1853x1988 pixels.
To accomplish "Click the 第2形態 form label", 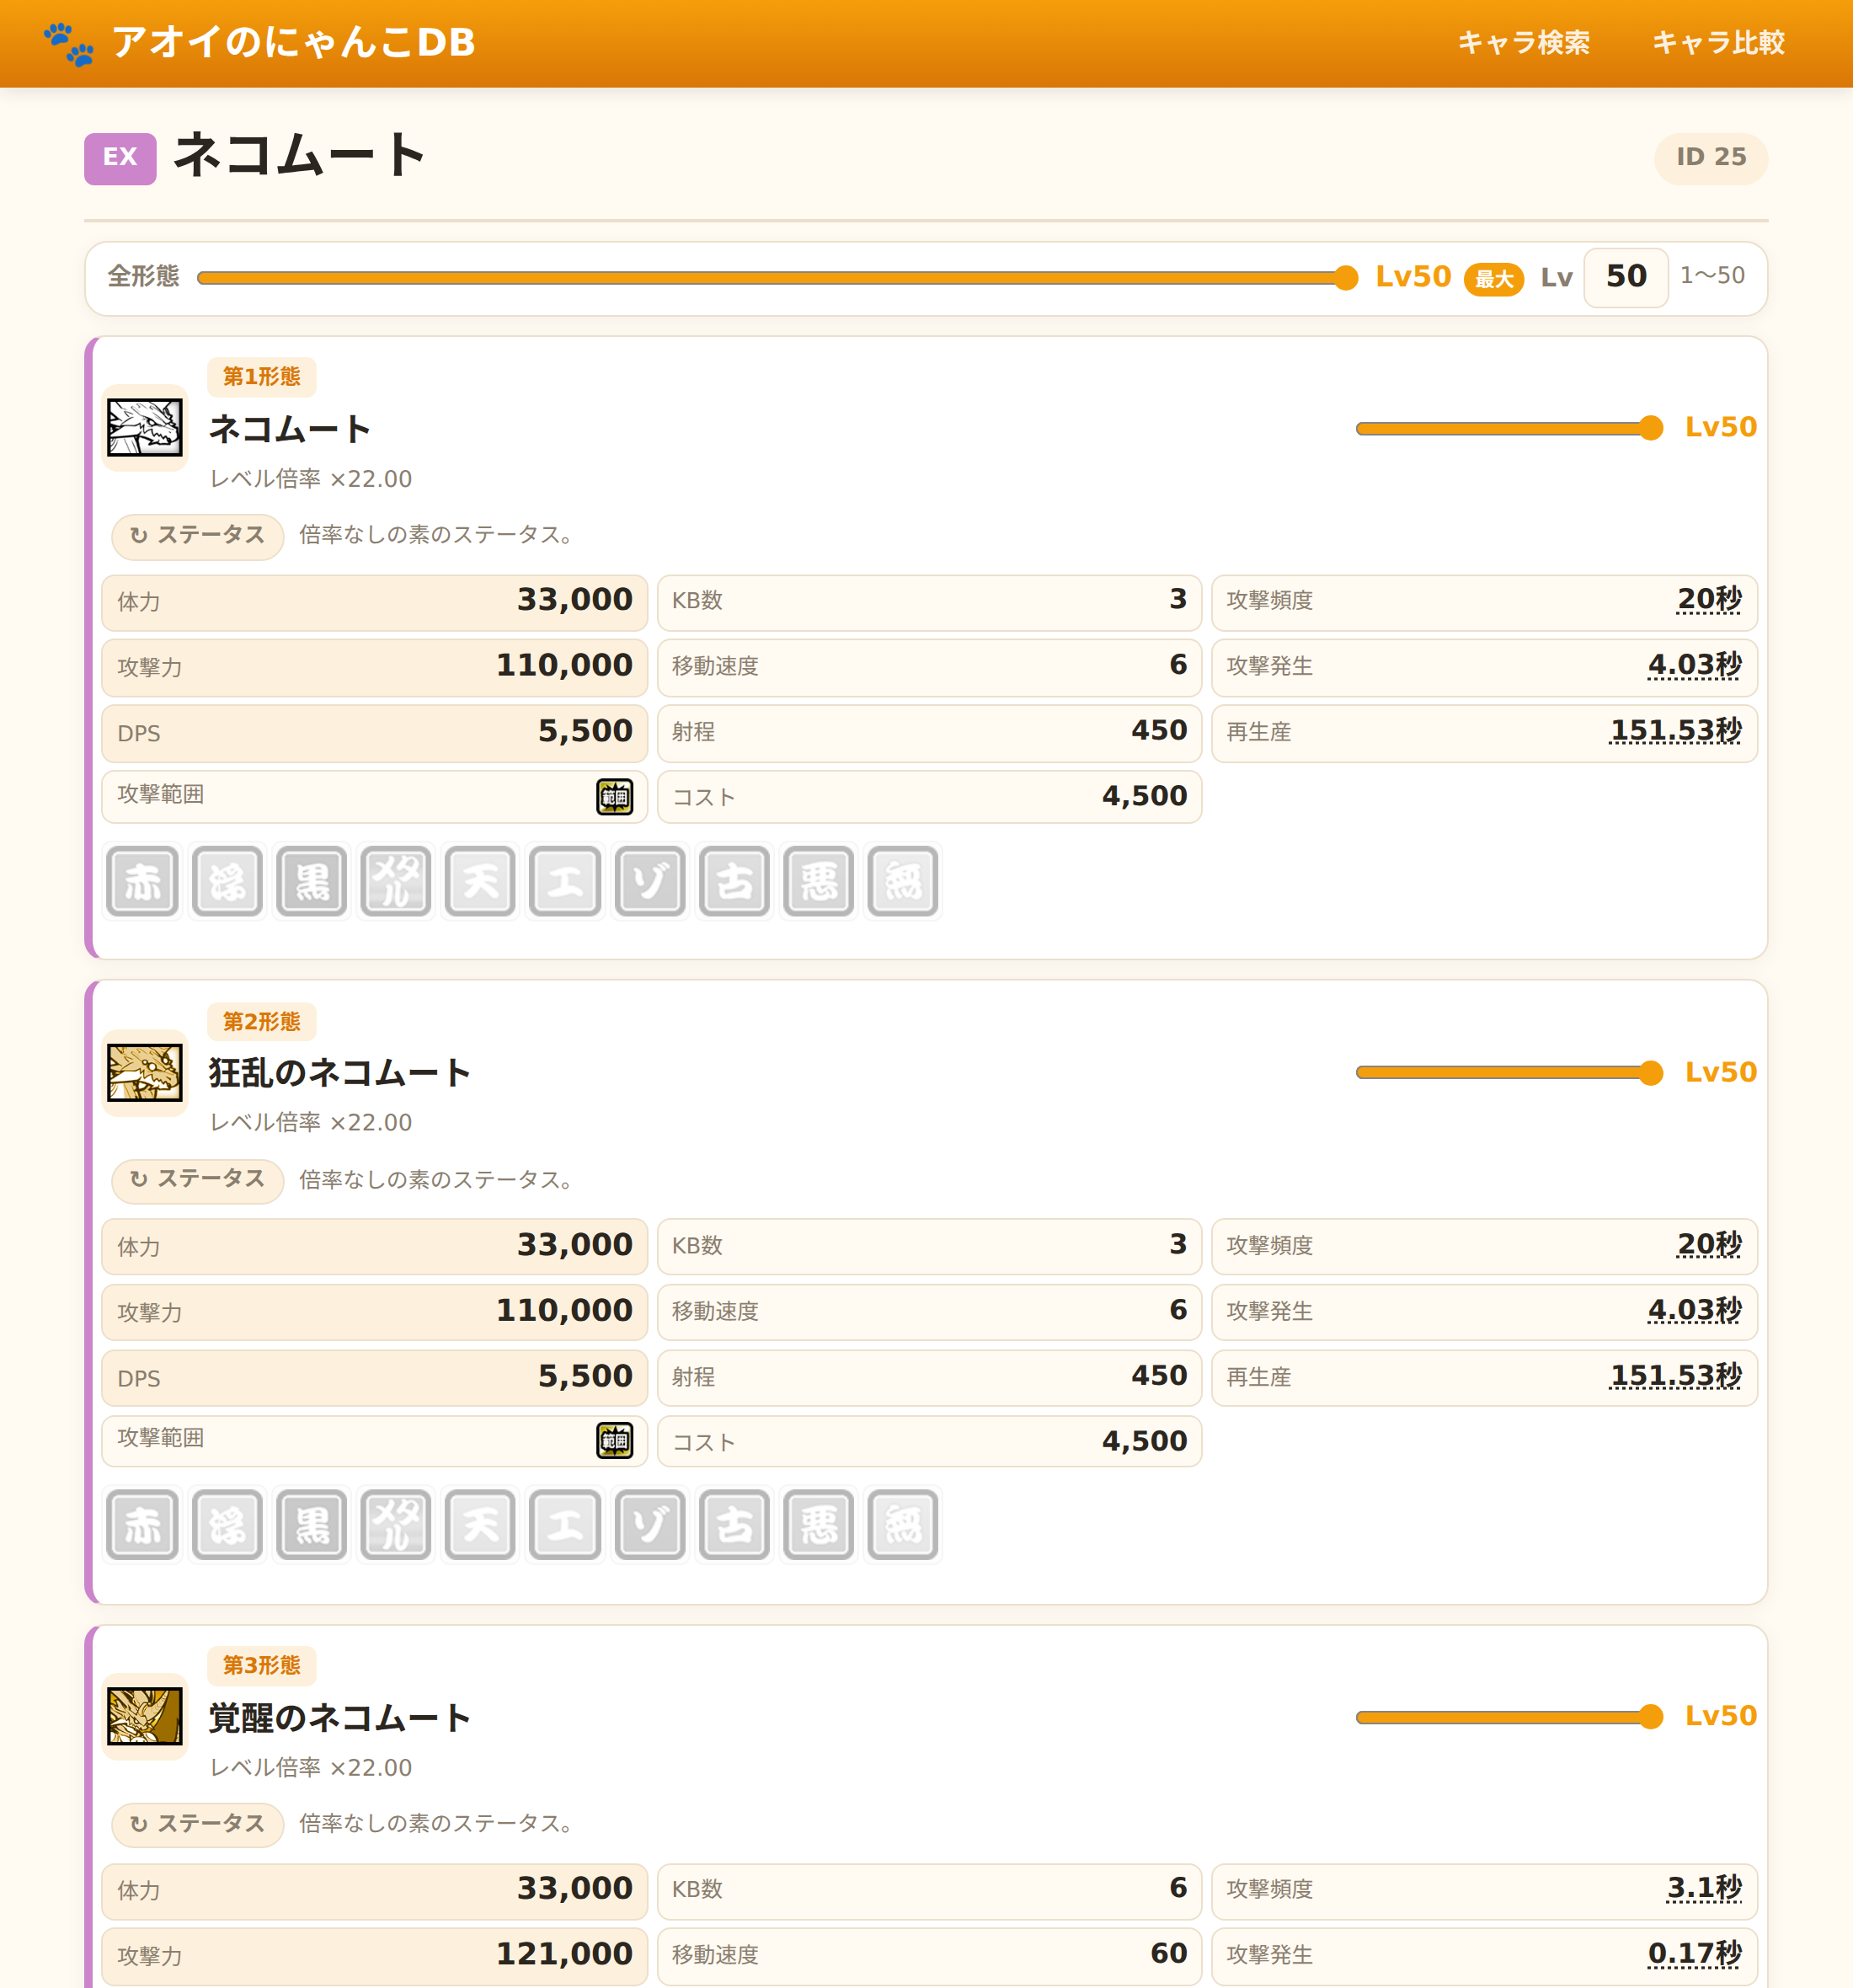I will [262, 1022].
